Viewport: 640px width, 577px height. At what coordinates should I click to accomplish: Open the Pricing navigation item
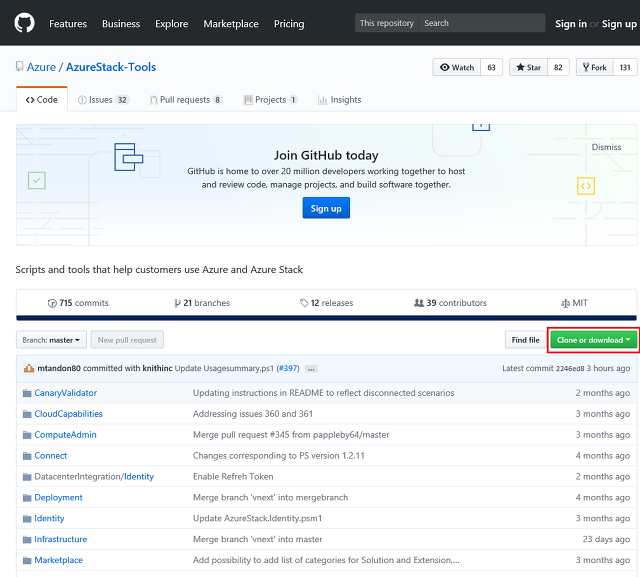(x=289, y=24)
